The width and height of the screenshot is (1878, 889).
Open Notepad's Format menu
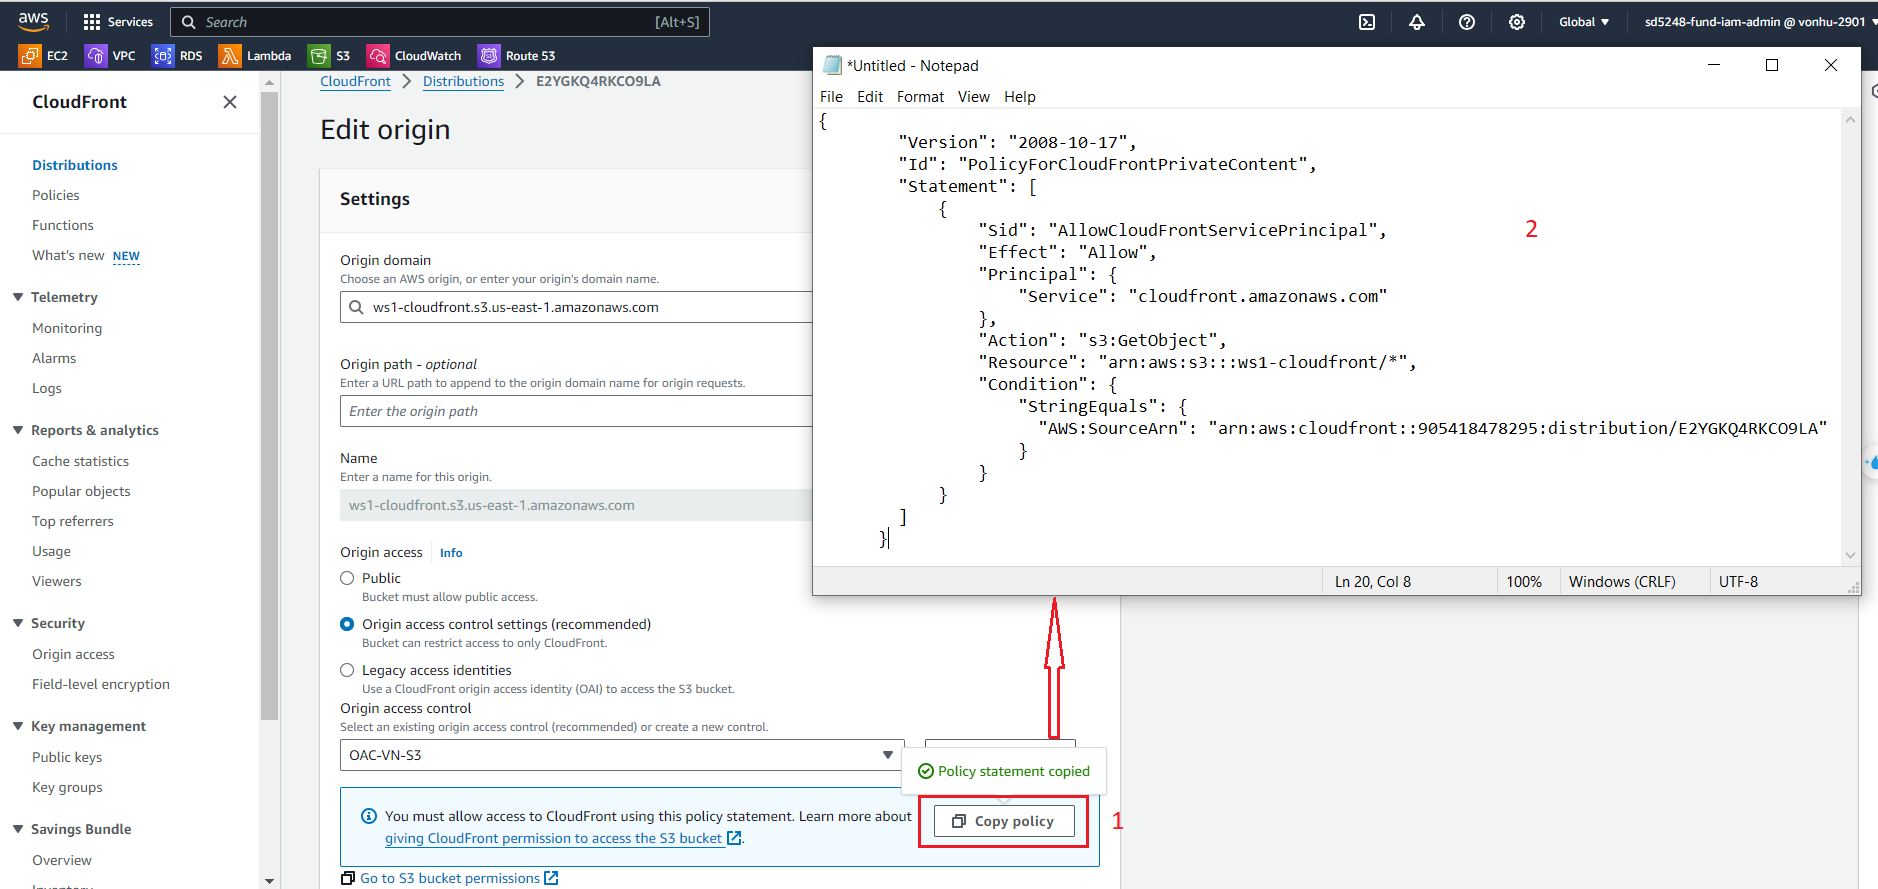(920, 97)
